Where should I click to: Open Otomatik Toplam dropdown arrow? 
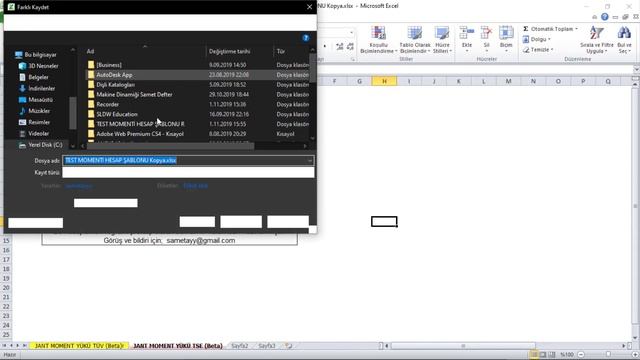click(576, 29)
